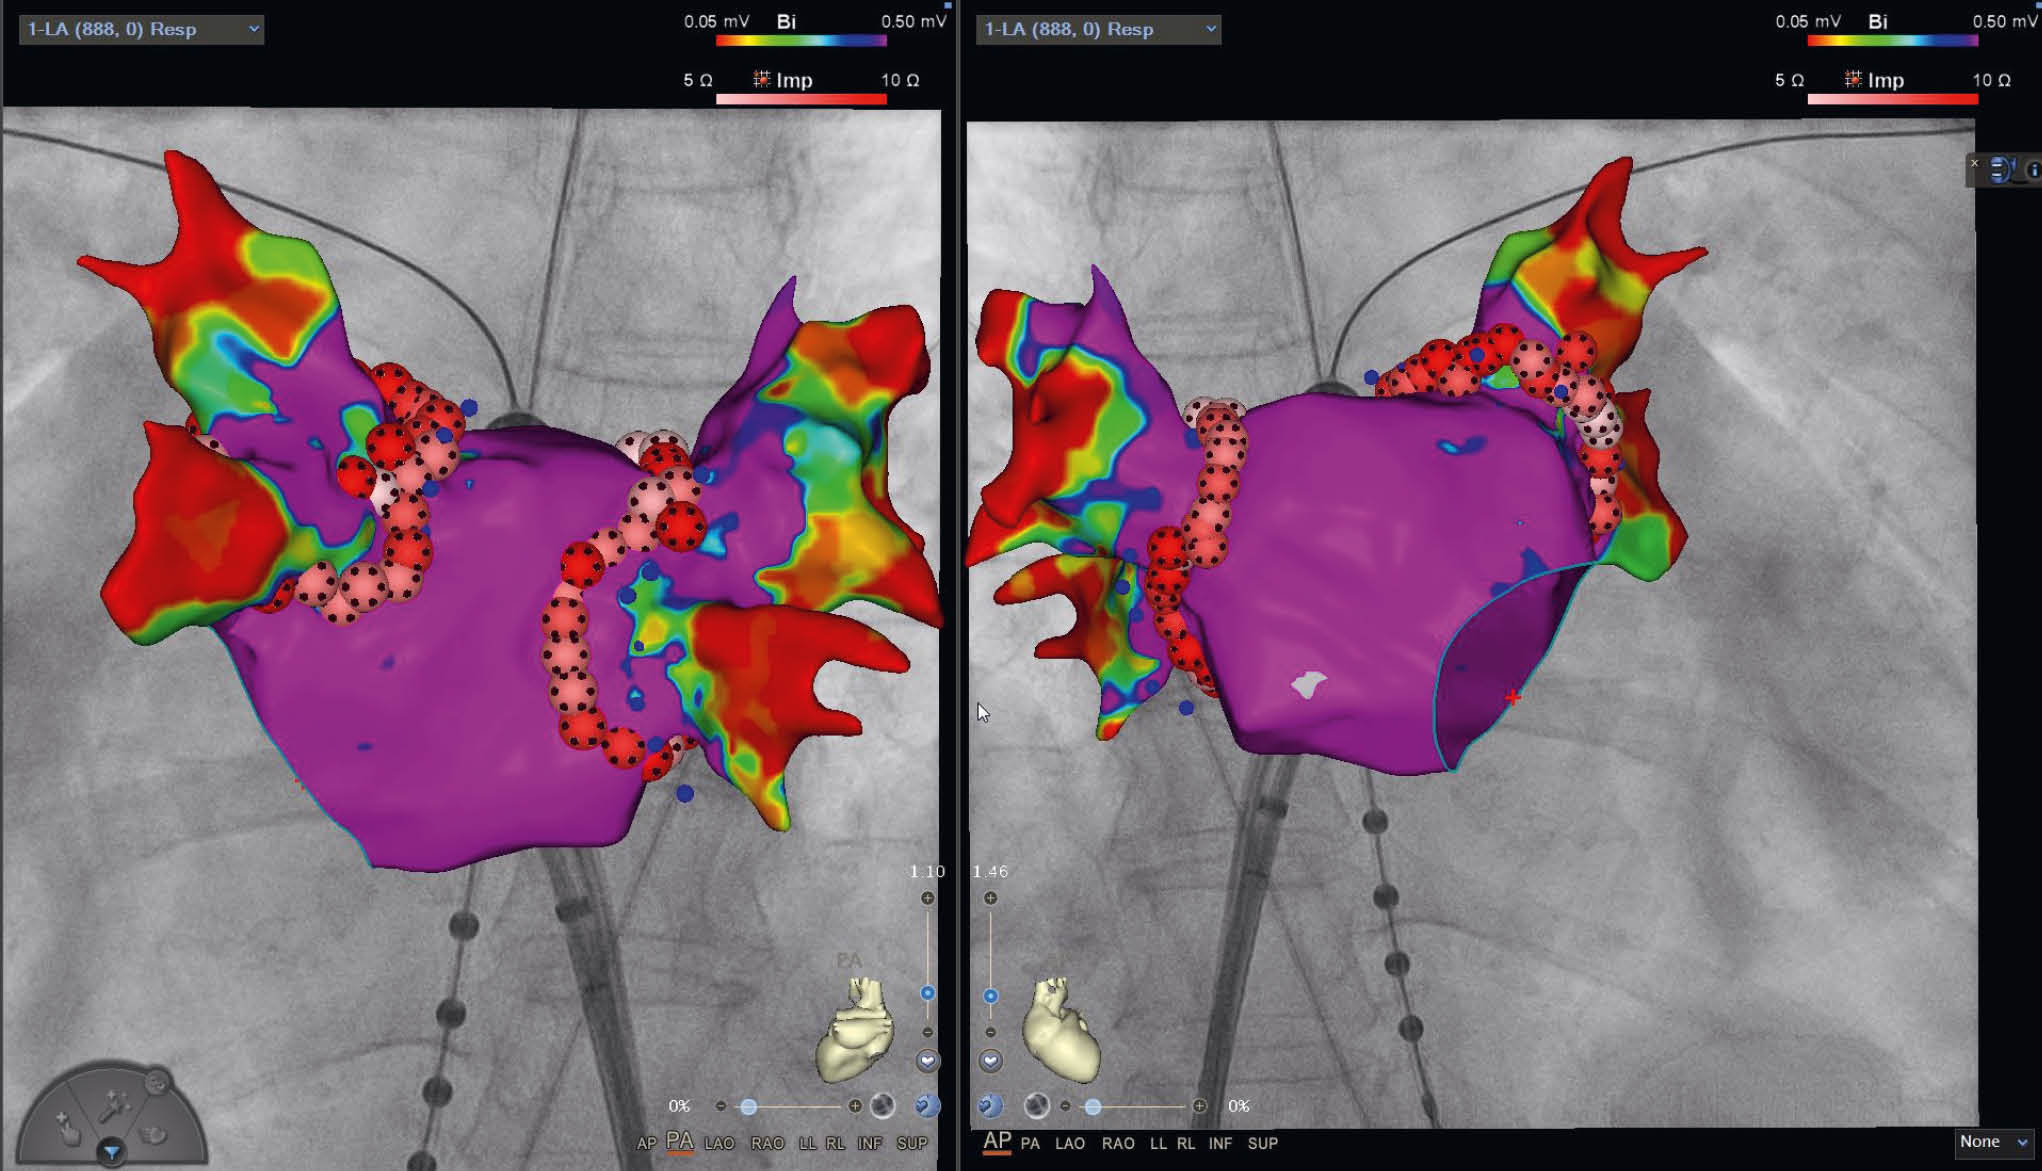Click the white heart button in right panel
Viewport: 2042px width, 1171px height.
pyautogui.click(x=990, y=1061)
